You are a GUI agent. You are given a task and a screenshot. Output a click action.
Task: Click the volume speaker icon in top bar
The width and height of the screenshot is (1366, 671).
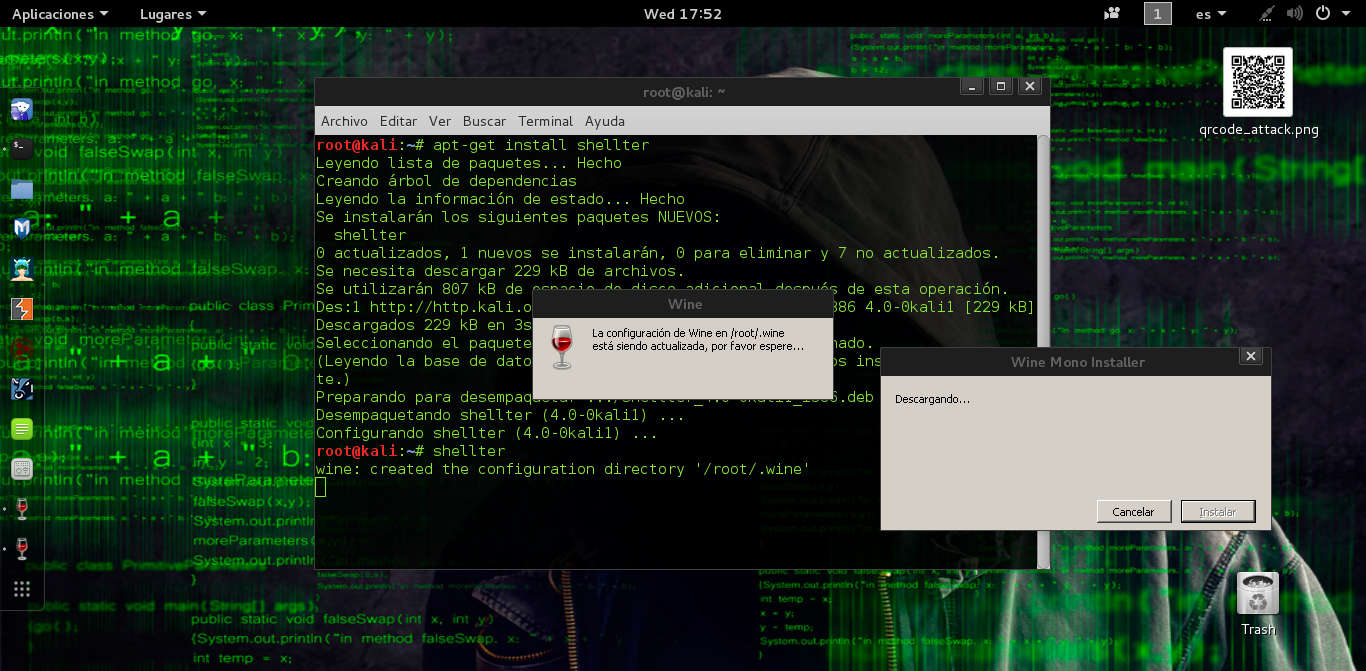1295,14
